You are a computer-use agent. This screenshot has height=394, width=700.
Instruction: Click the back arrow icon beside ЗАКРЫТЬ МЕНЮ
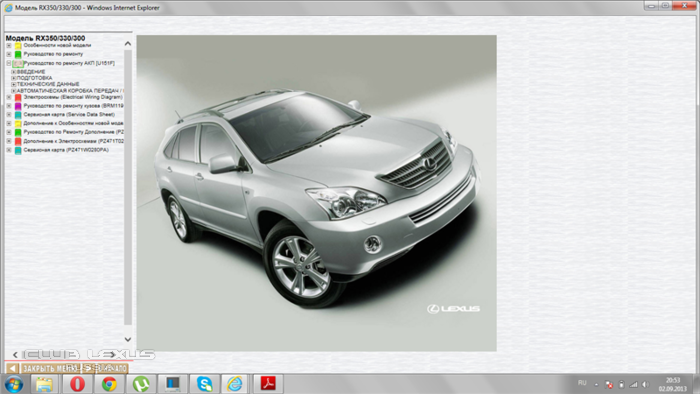click(12, 368)
